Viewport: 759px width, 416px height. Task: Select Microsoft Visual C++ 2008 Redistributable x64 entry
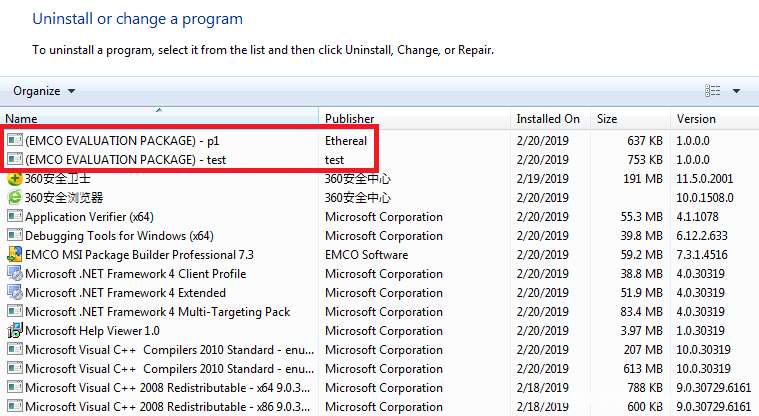point(160,388)
